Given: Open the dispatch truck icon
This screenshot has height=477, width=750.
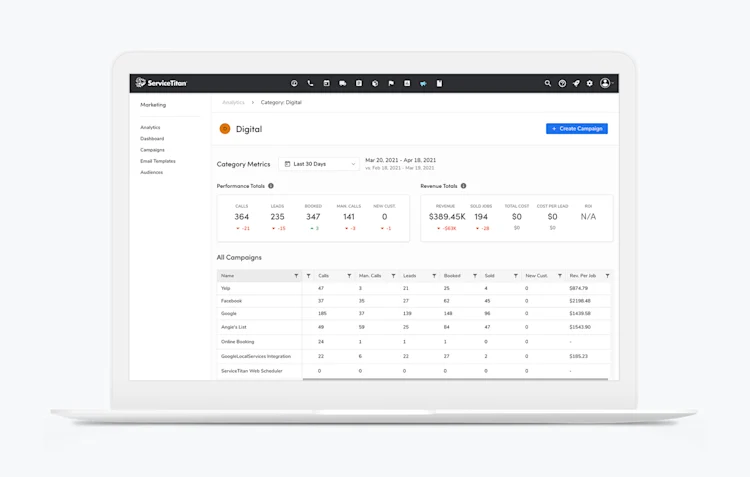Looking at the screenshot, I should click(342, 83).
